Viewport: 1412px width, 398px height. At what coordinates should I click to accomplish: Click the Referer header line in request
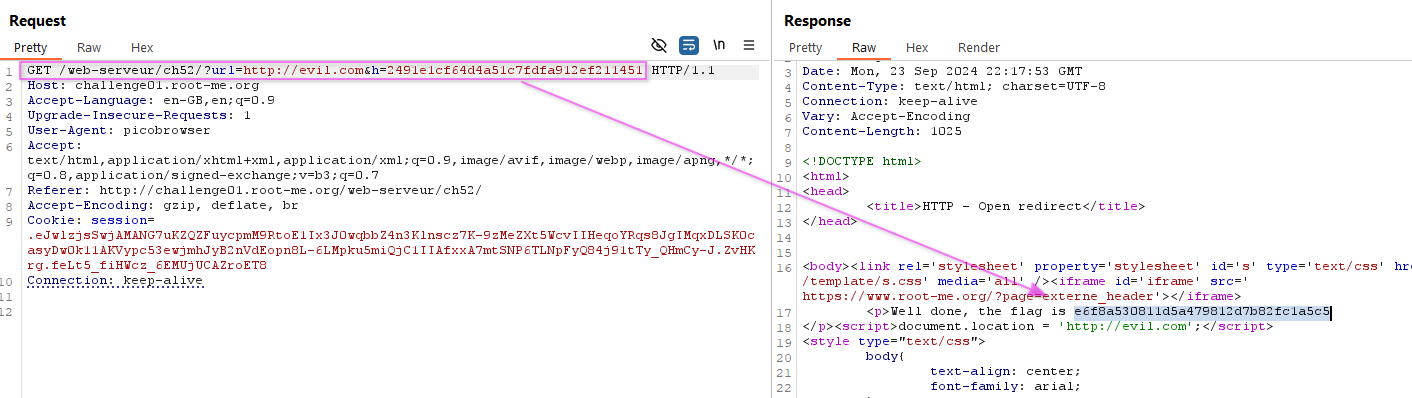254,191
